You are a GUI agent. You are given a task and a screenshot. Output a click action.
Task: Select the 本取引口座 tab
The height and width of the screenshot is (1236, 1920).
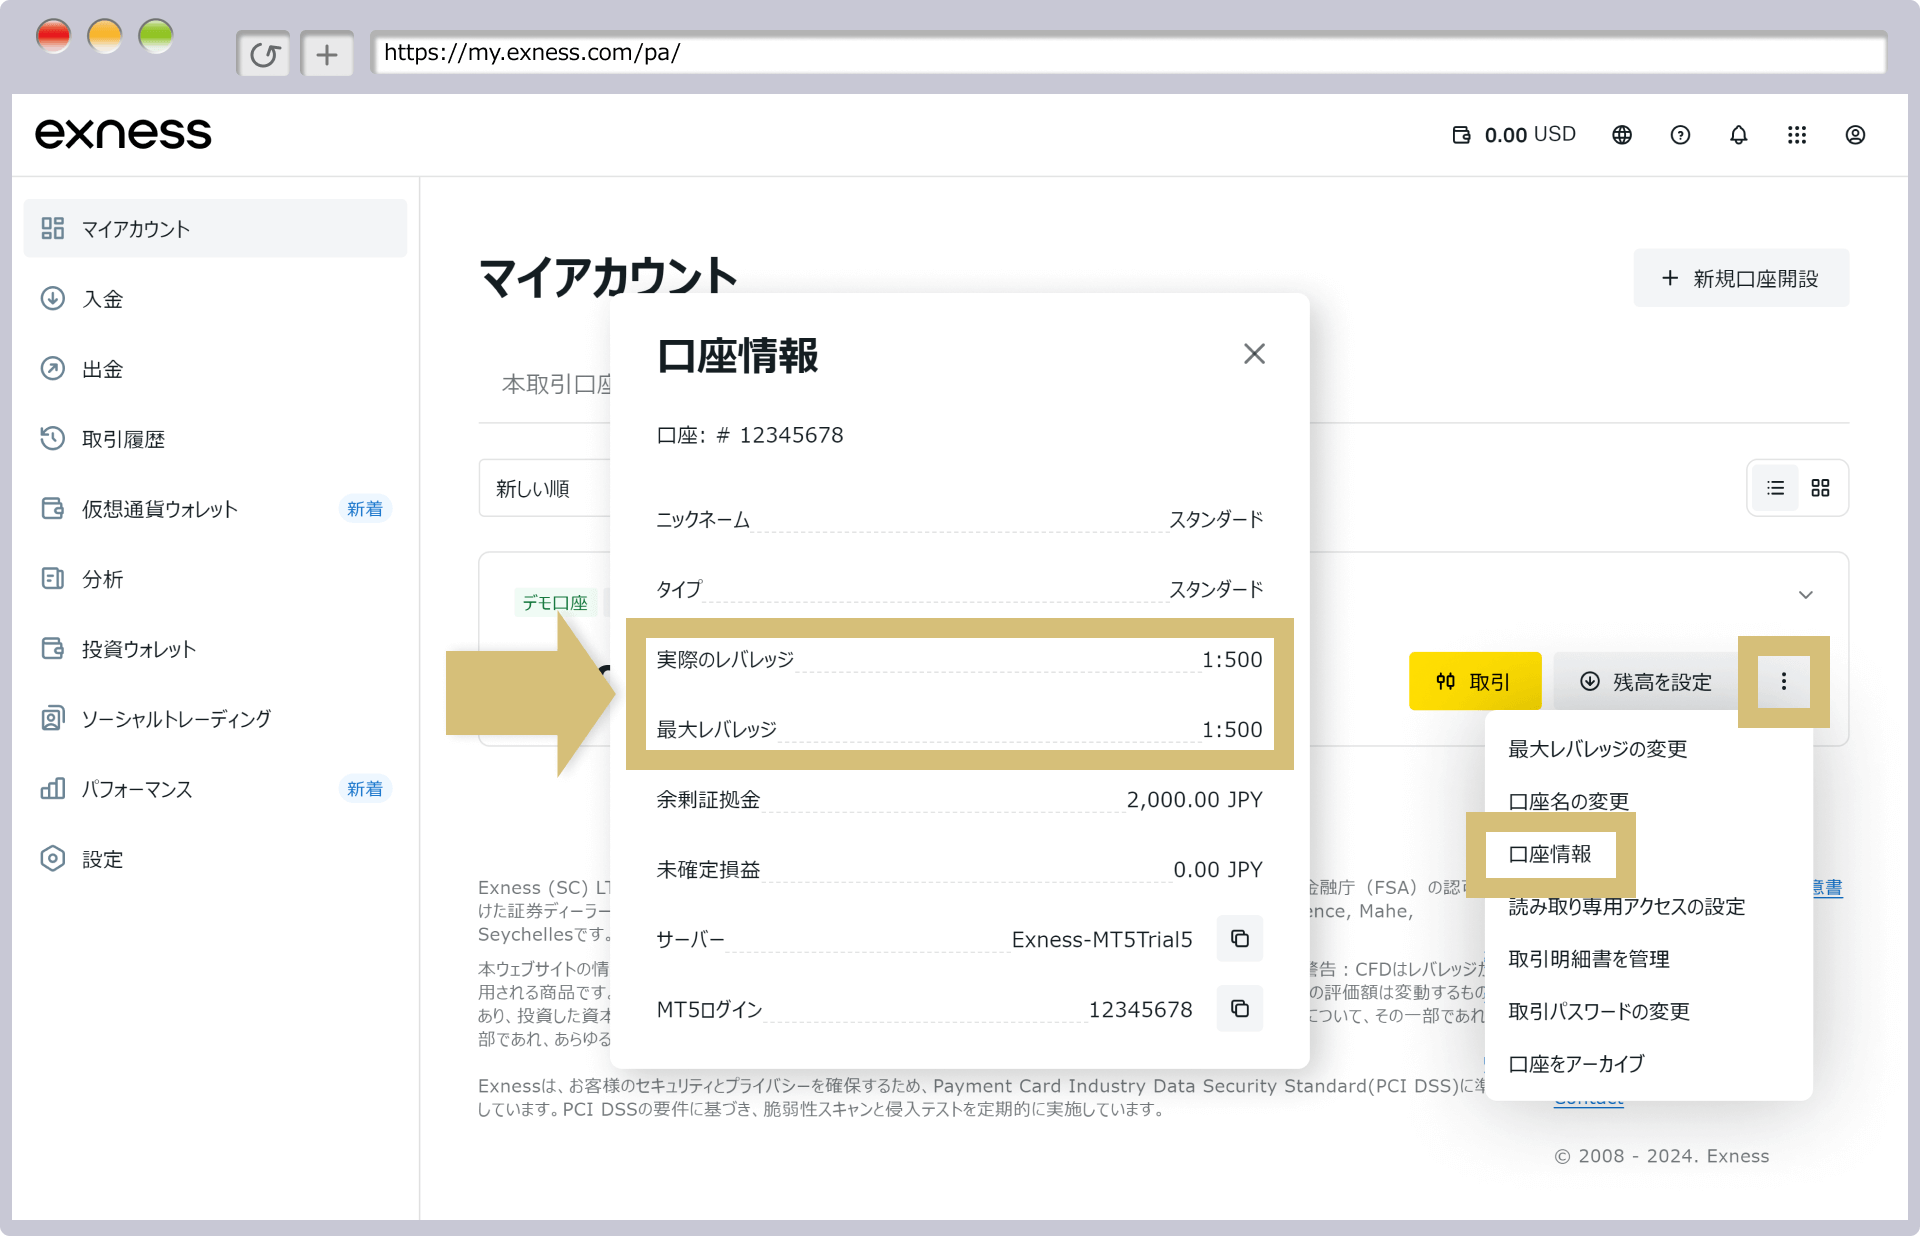click(556, 384)
